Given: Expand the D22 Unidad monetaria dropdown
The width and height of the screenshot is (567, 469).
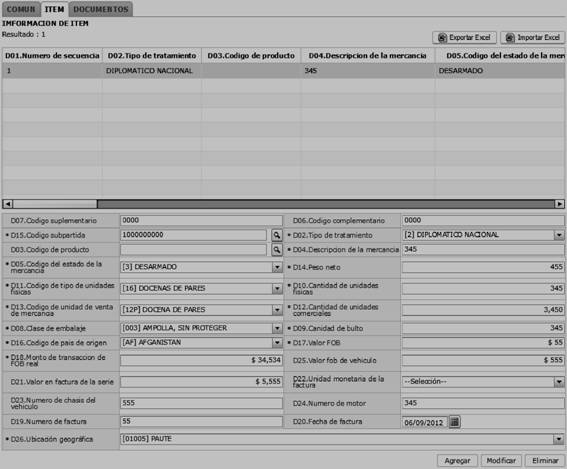Looking at the screenshot, I should pyautogui.click(x=559, y=381).
